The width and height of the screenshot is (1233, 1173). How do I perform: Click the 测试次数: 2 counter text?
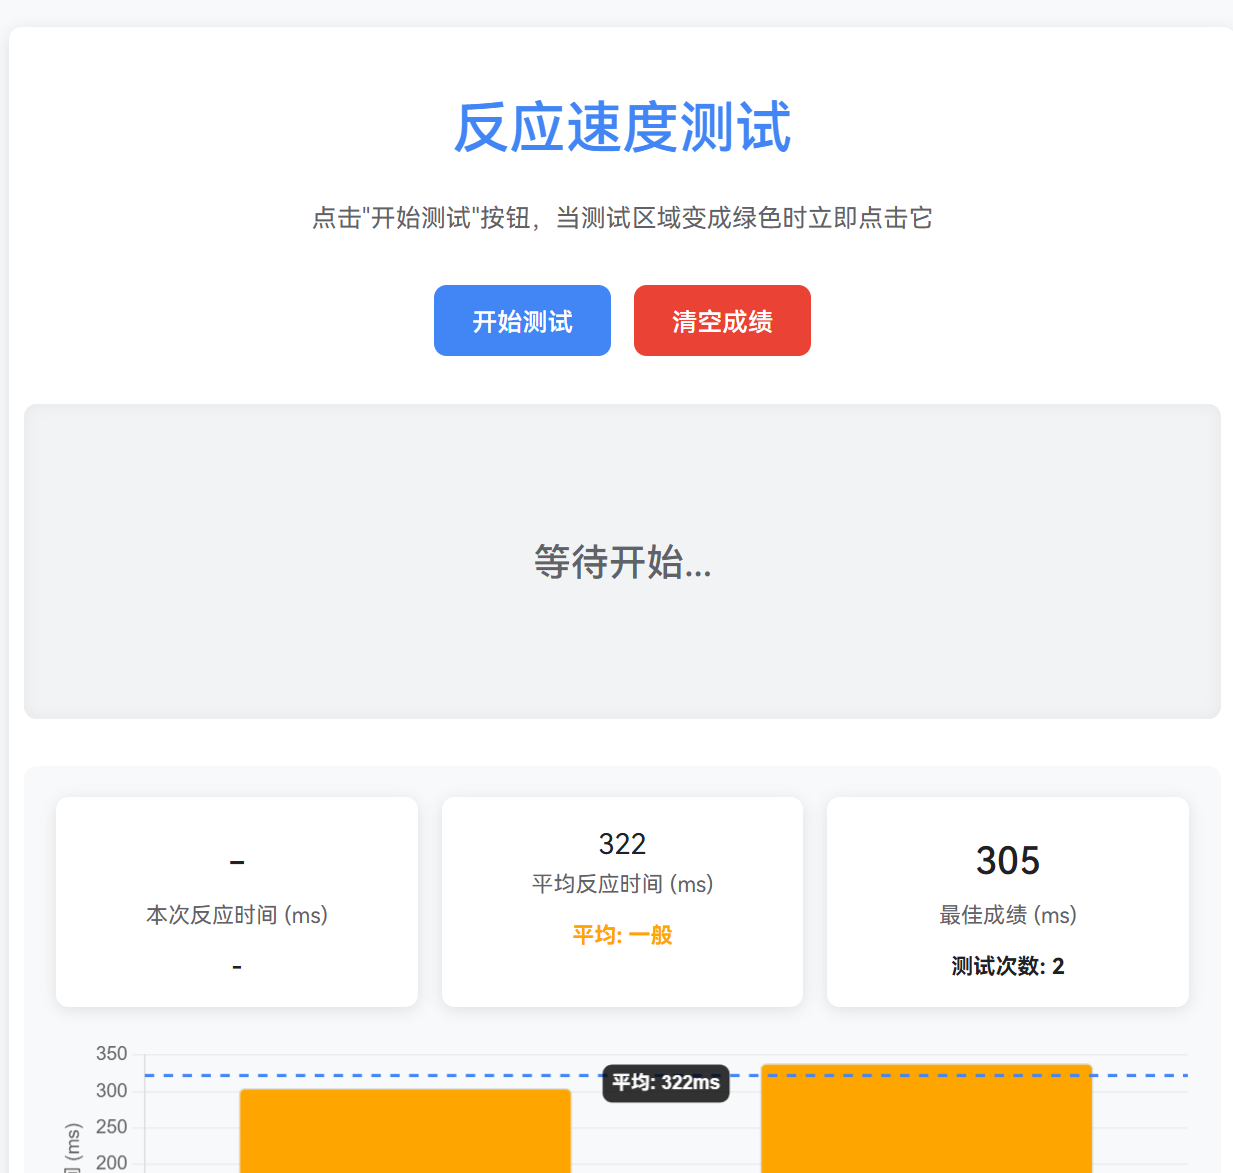click(1007, 966)
